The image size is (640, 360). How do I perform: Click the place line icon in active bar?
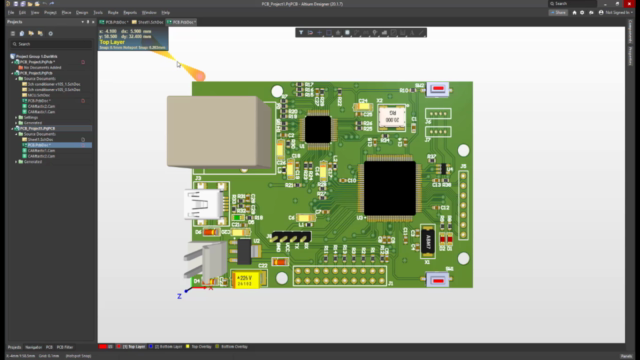coord(421,33)
